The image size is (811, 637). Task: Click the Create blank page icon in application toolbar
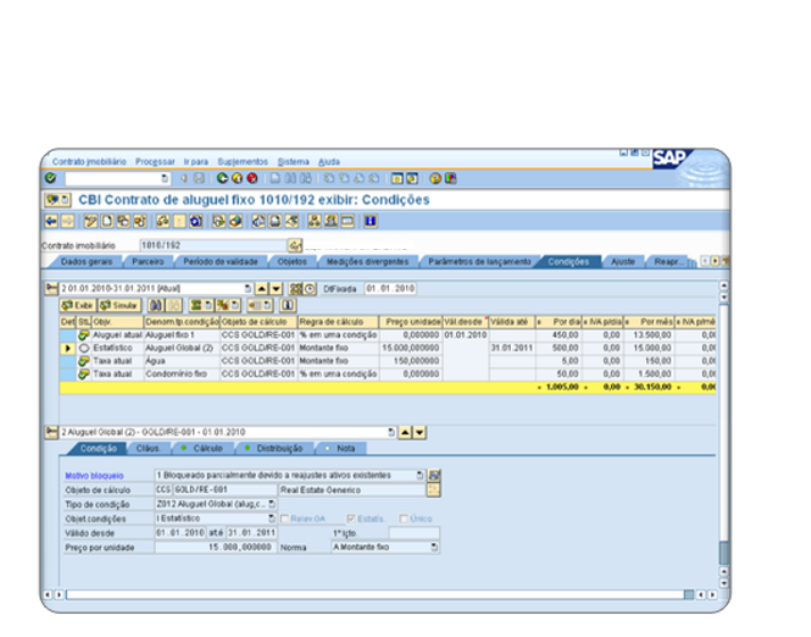click(107, 222)
